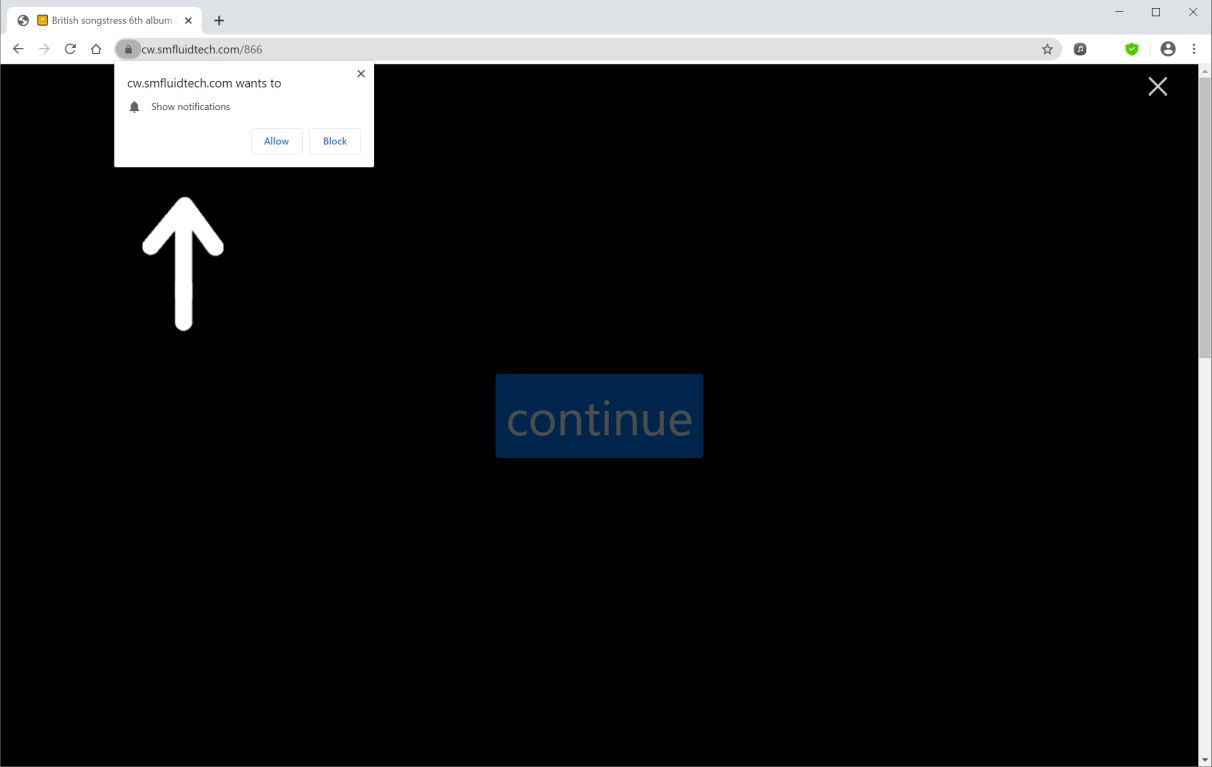The height and width of the screenshot is (767, 1212).
Task: Select the British songstress 6th album tab
Action: (105, 20)
